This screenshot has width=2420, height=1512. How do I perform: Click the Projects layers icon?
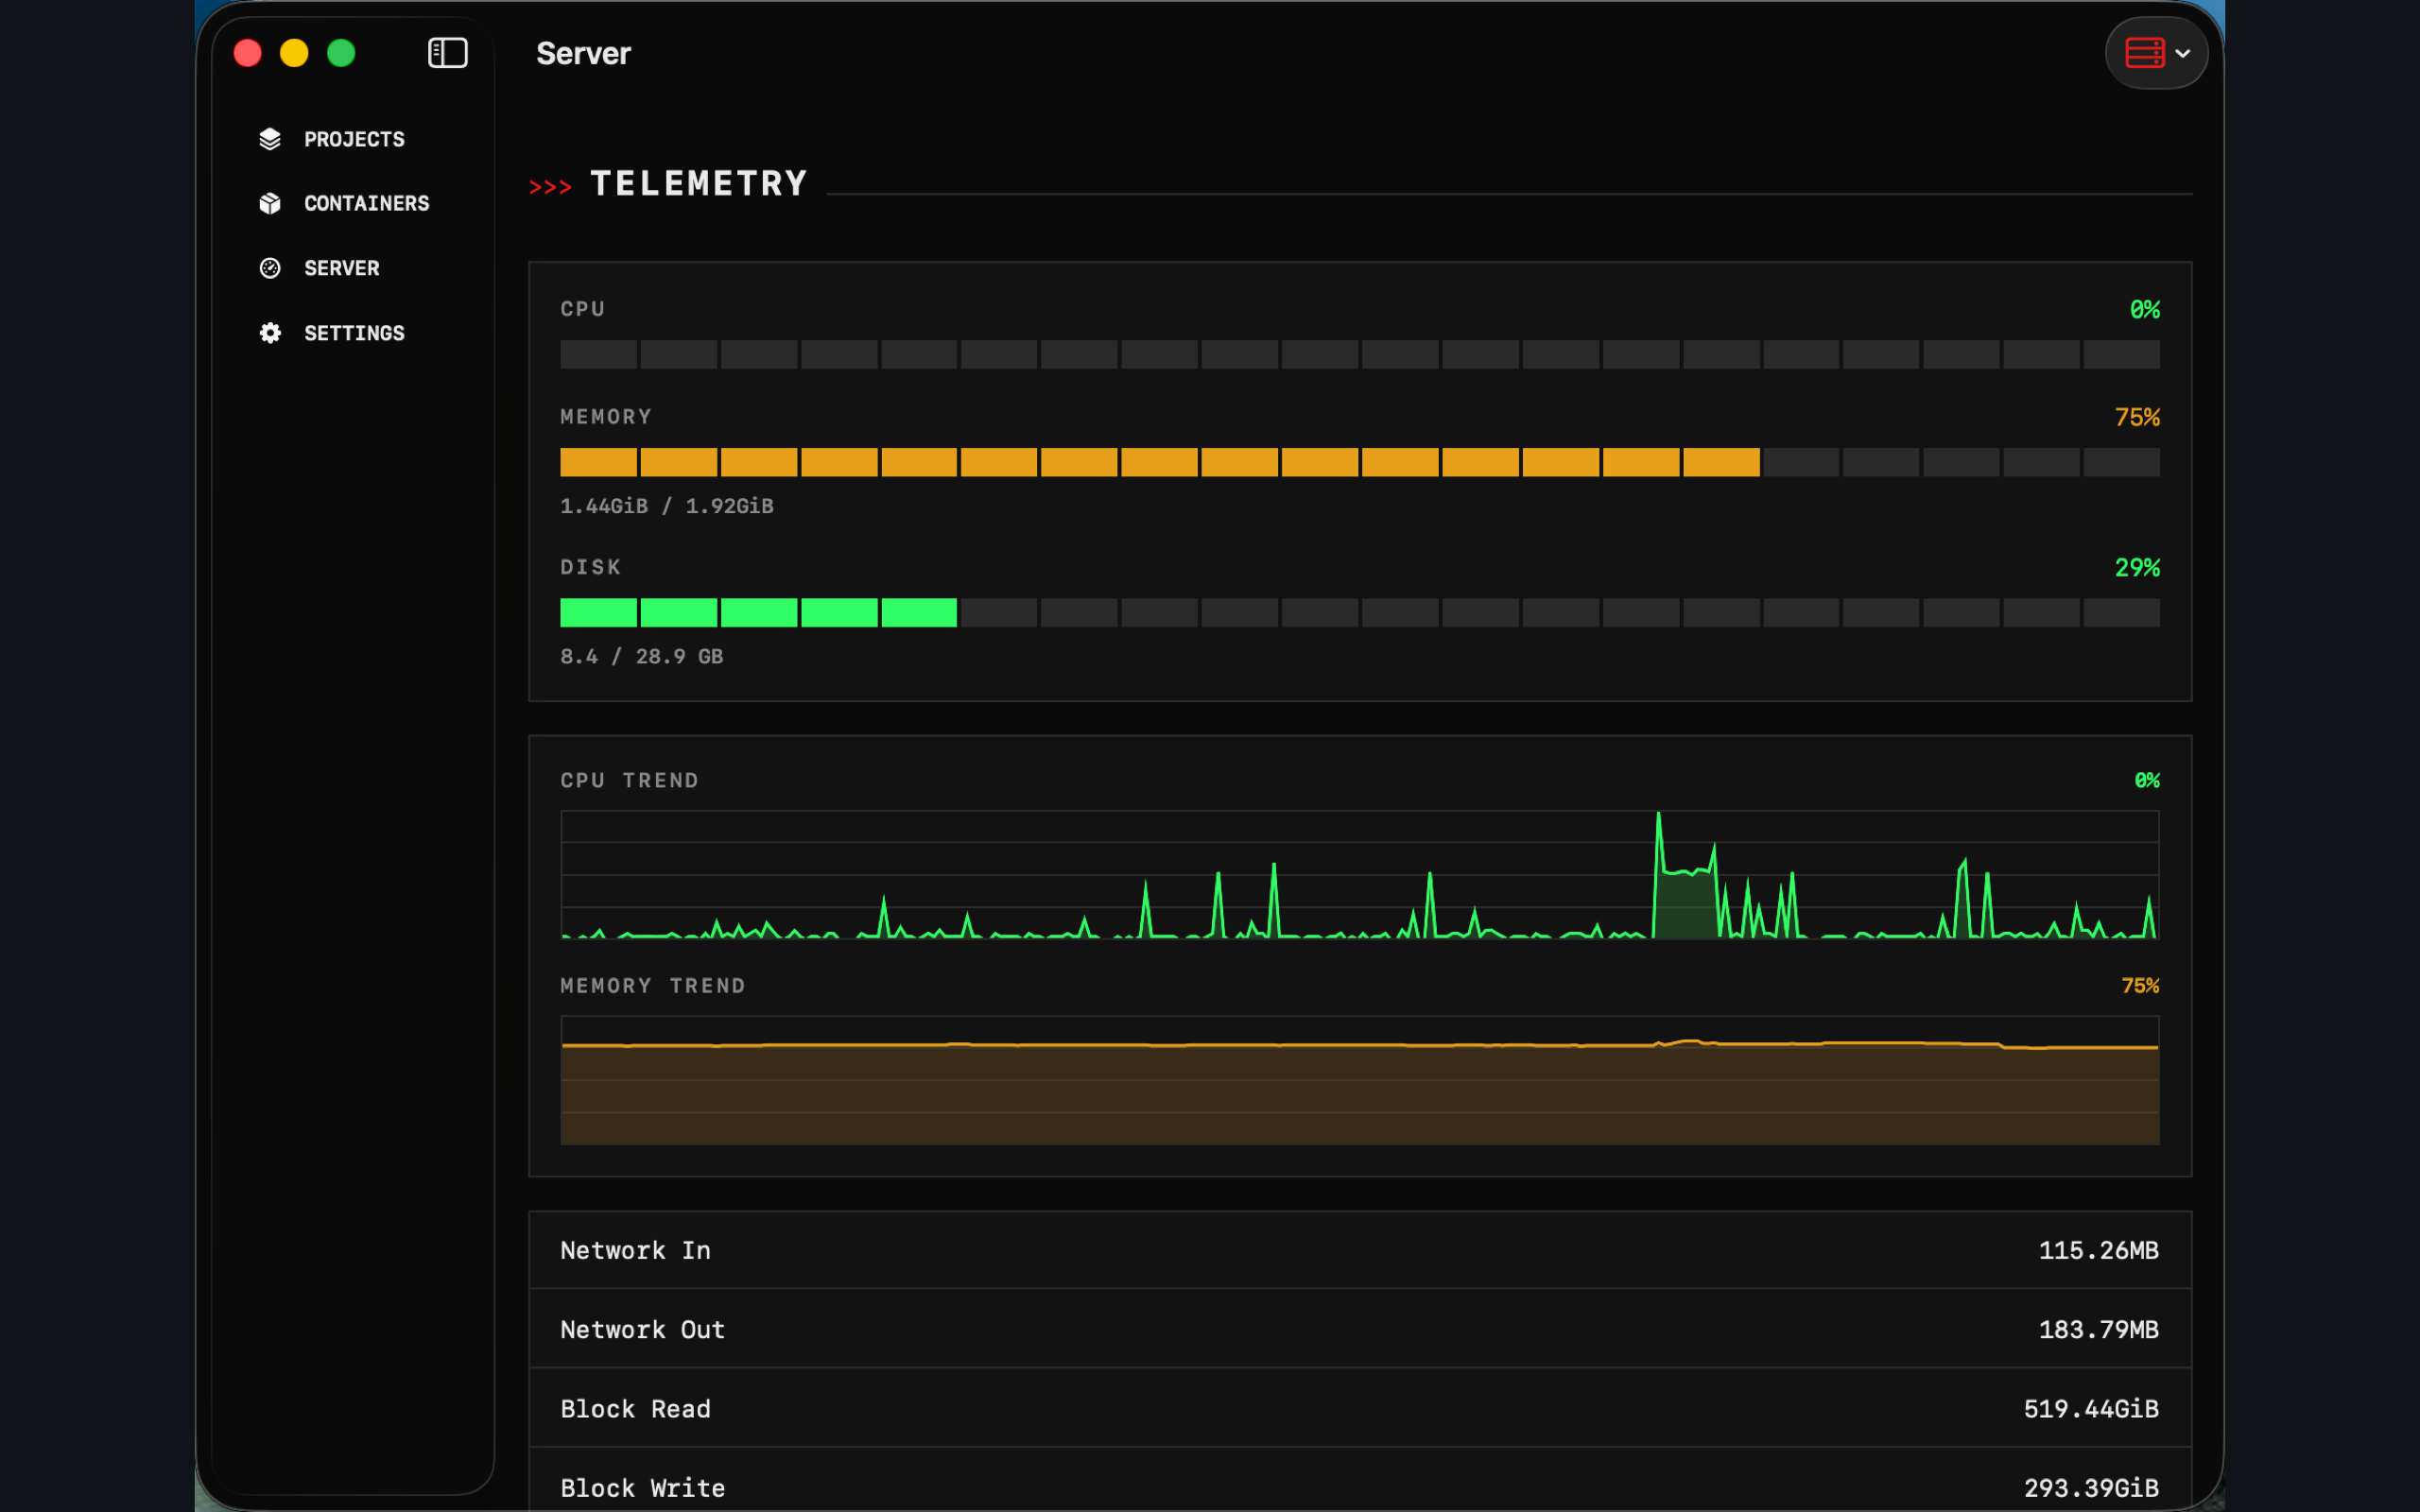(x=270, y=139)
